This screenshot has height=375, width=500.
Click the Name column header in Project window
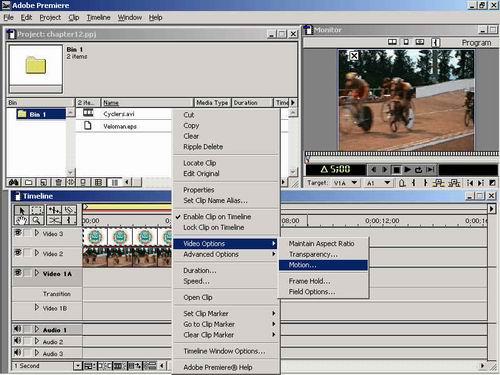pyautogui.click(x=147, y=103)
